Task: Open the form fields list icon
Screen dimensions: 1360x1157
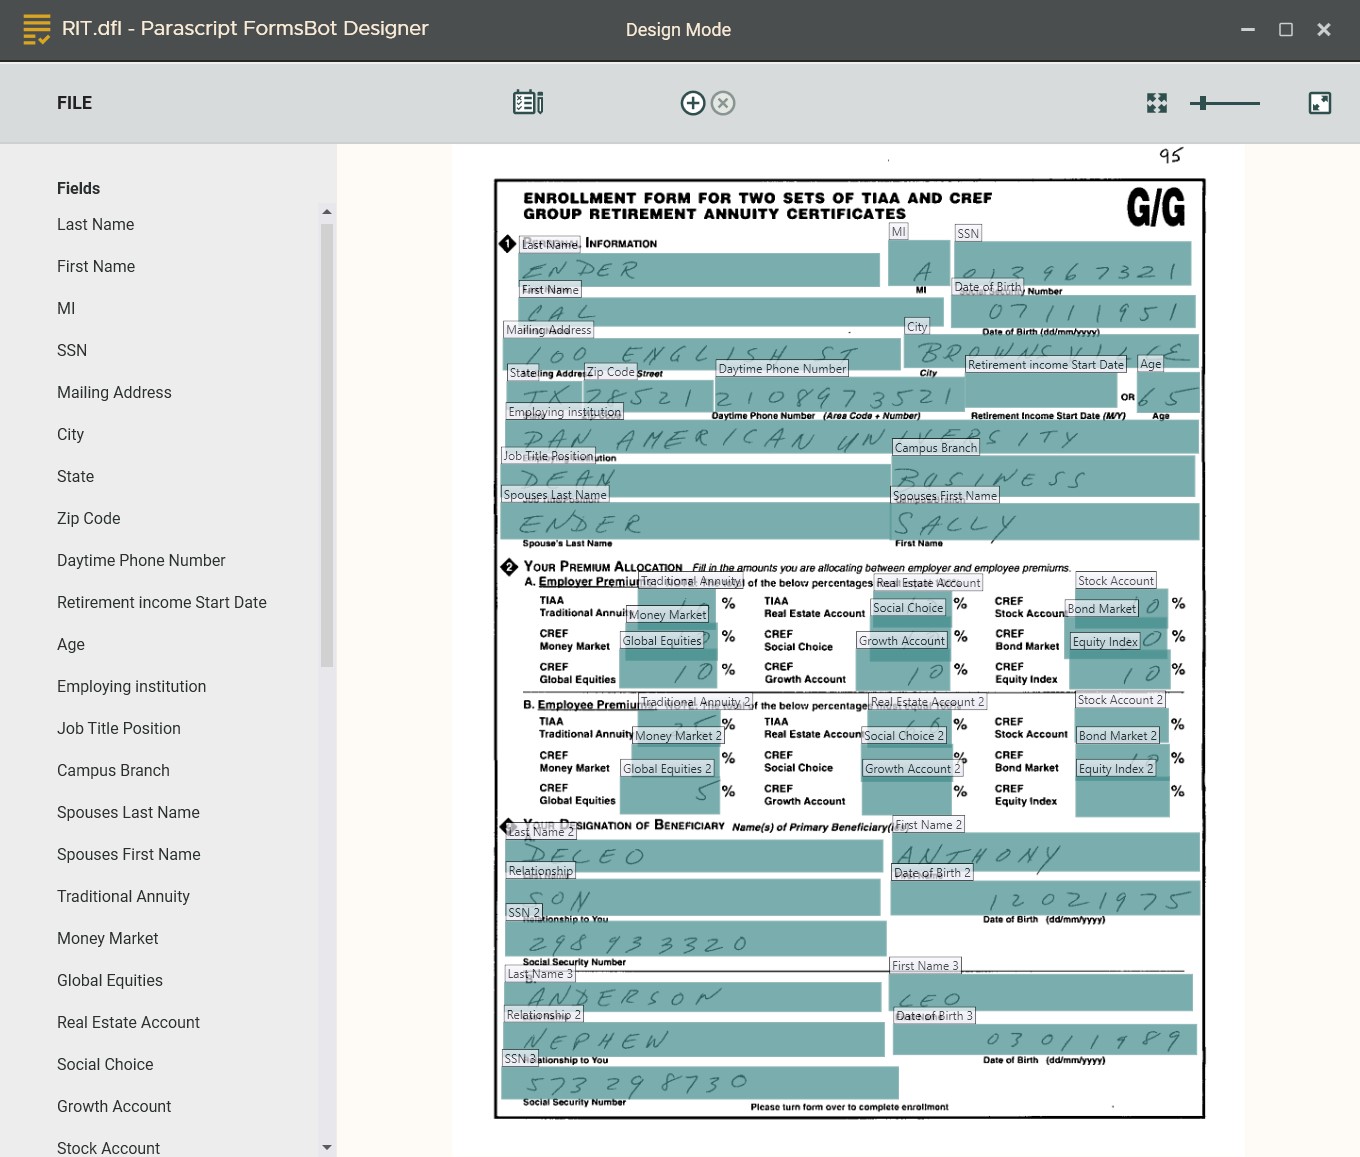Action: pos(528,102)
